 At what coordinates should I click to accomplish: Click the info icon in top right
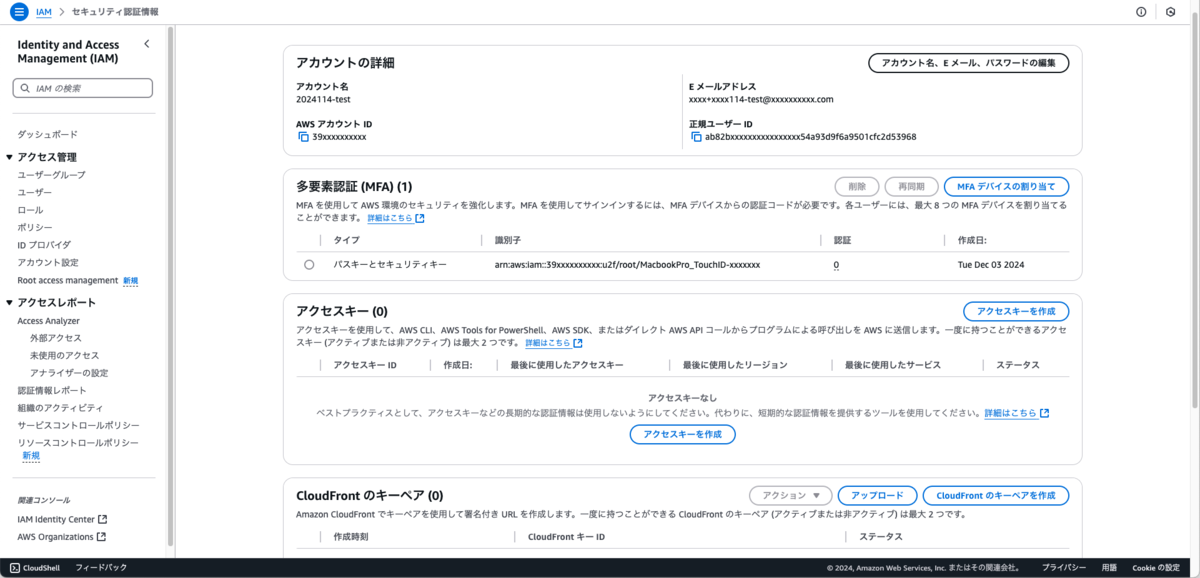tap(1141, 12)
